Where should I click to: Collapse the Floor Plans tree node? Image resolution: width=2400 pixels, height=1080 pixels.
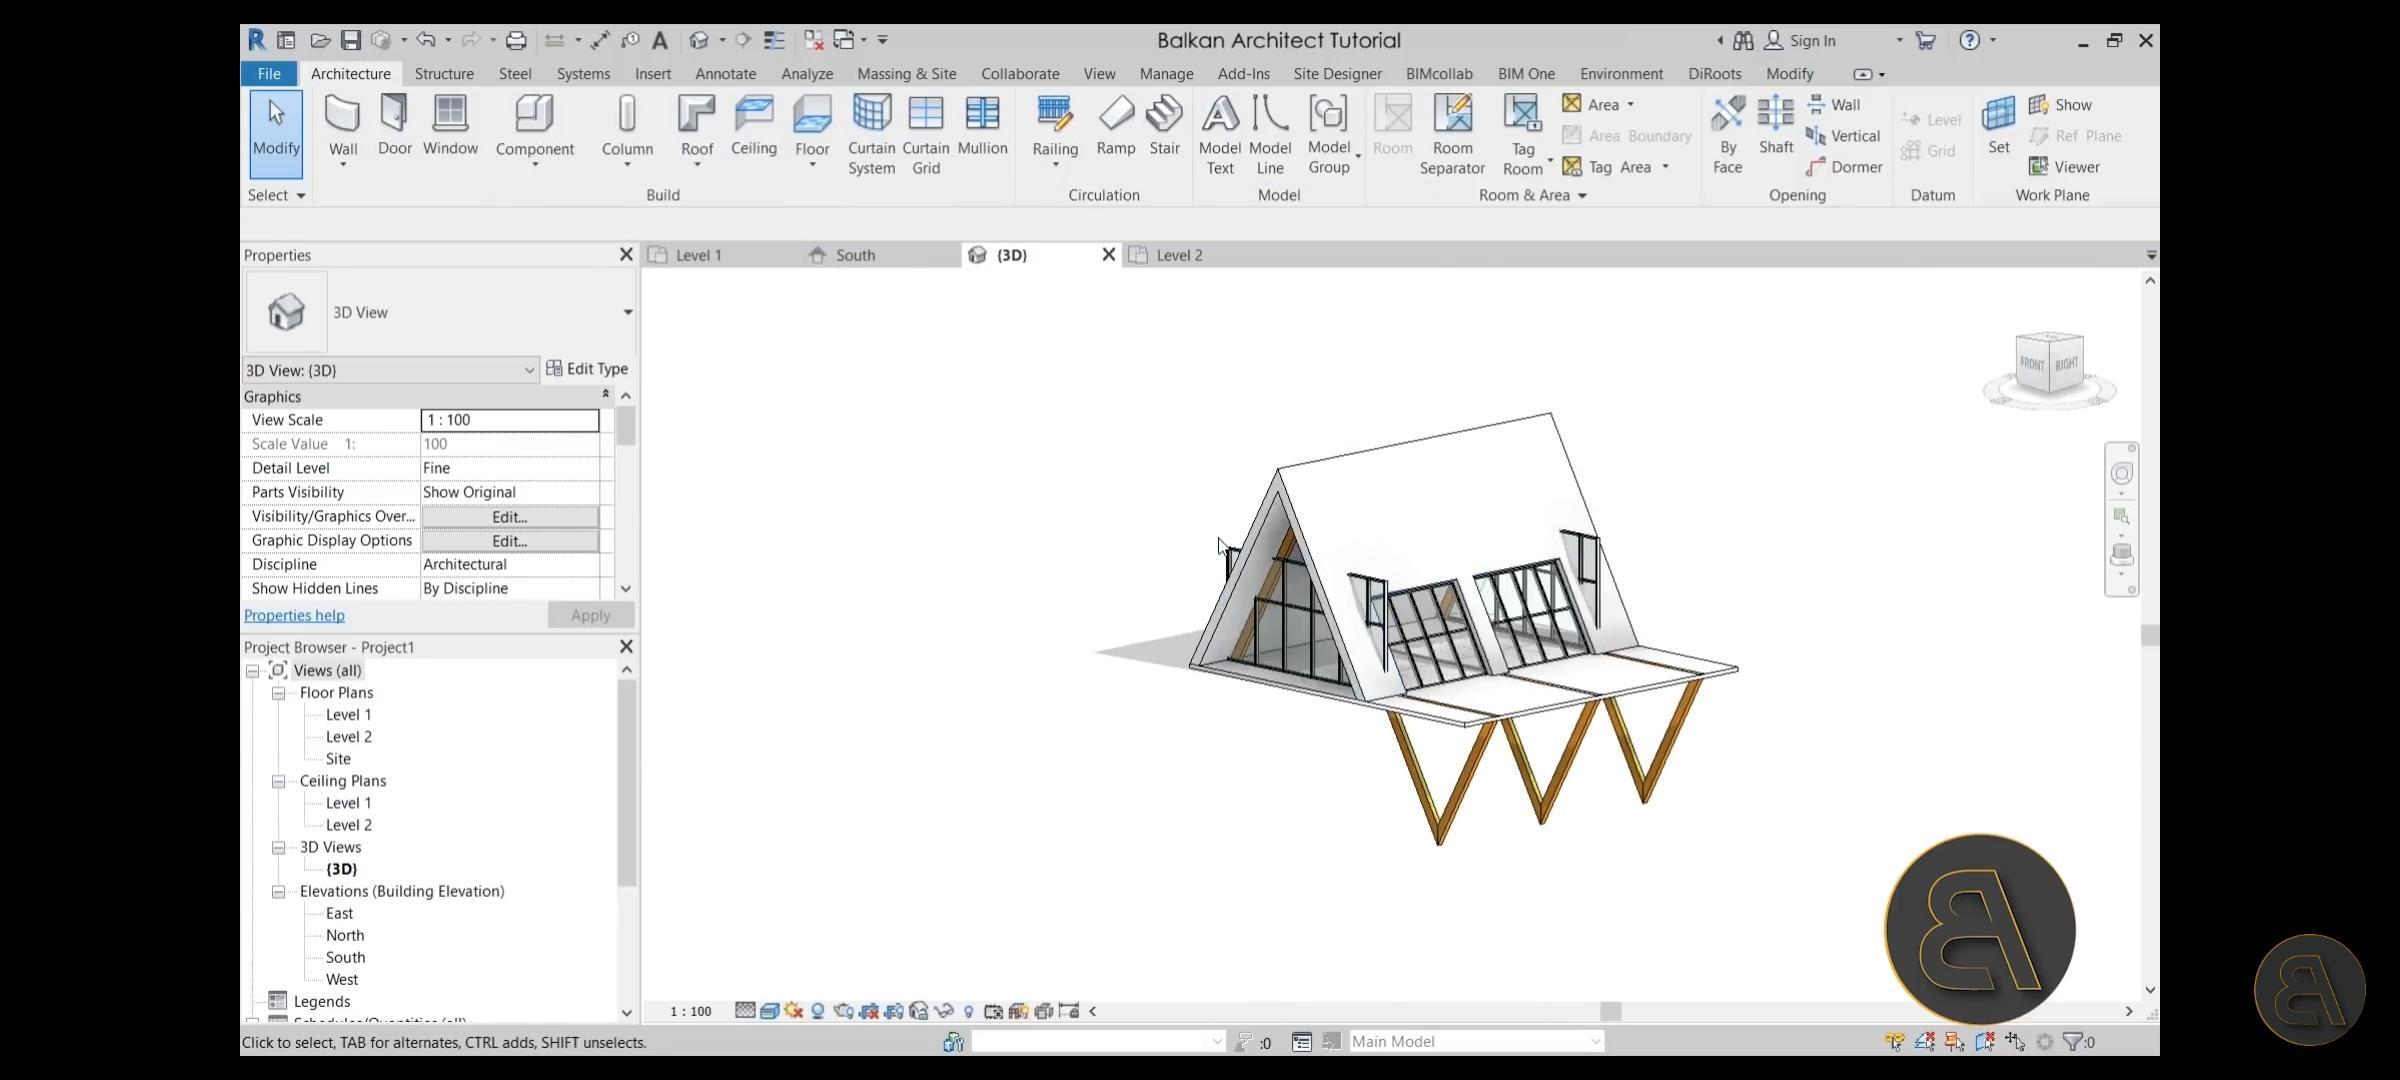pos(279,693)
